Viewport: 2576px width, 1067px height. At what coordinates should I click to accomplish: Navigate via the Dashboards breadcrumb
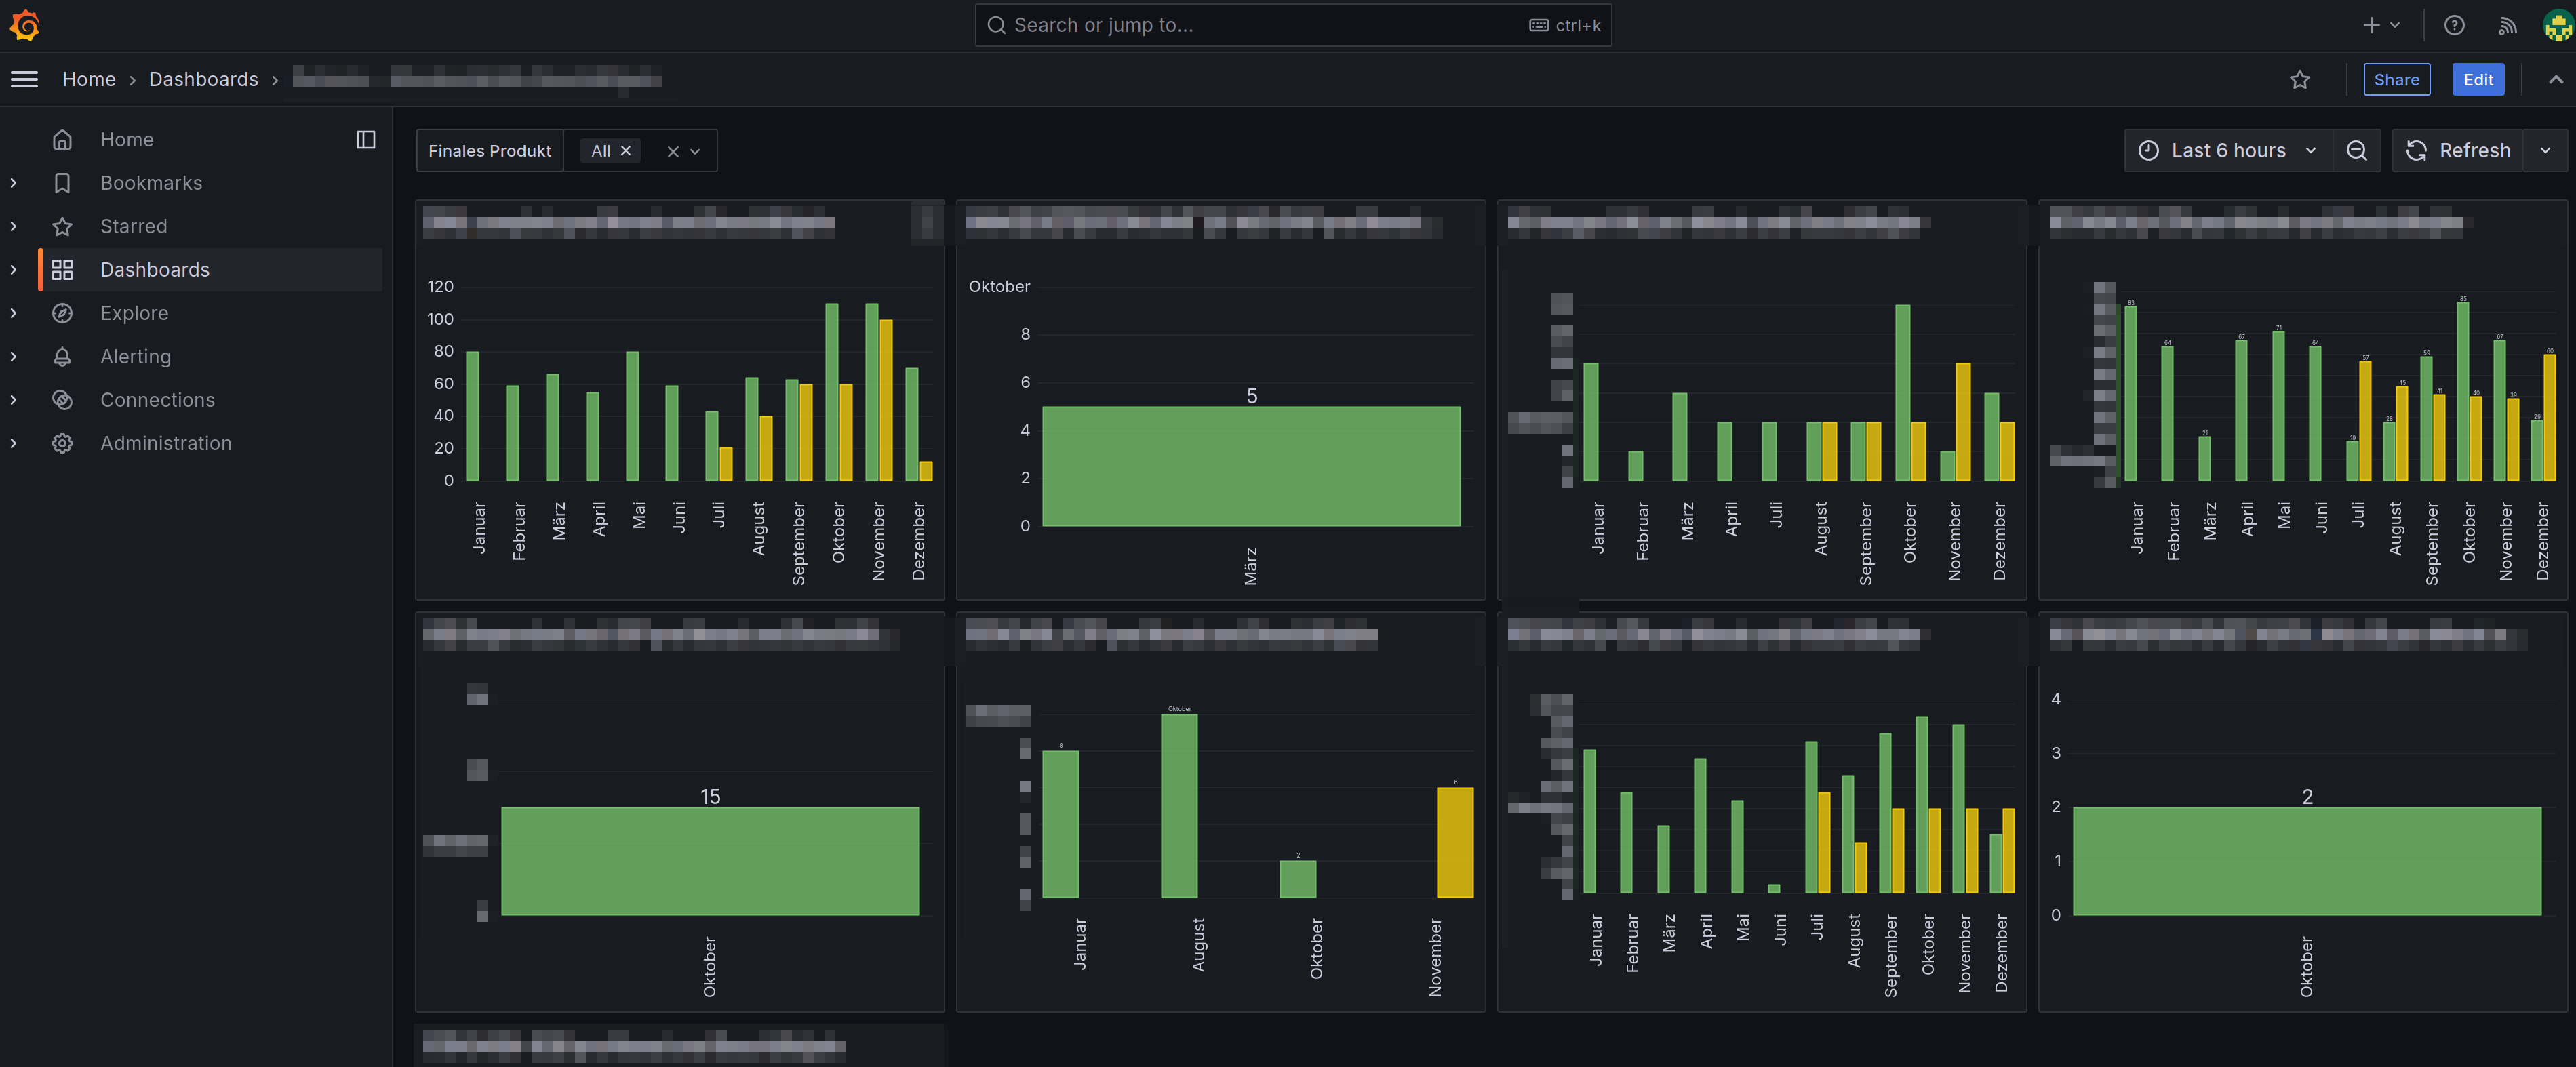click(x=203, y=79)
